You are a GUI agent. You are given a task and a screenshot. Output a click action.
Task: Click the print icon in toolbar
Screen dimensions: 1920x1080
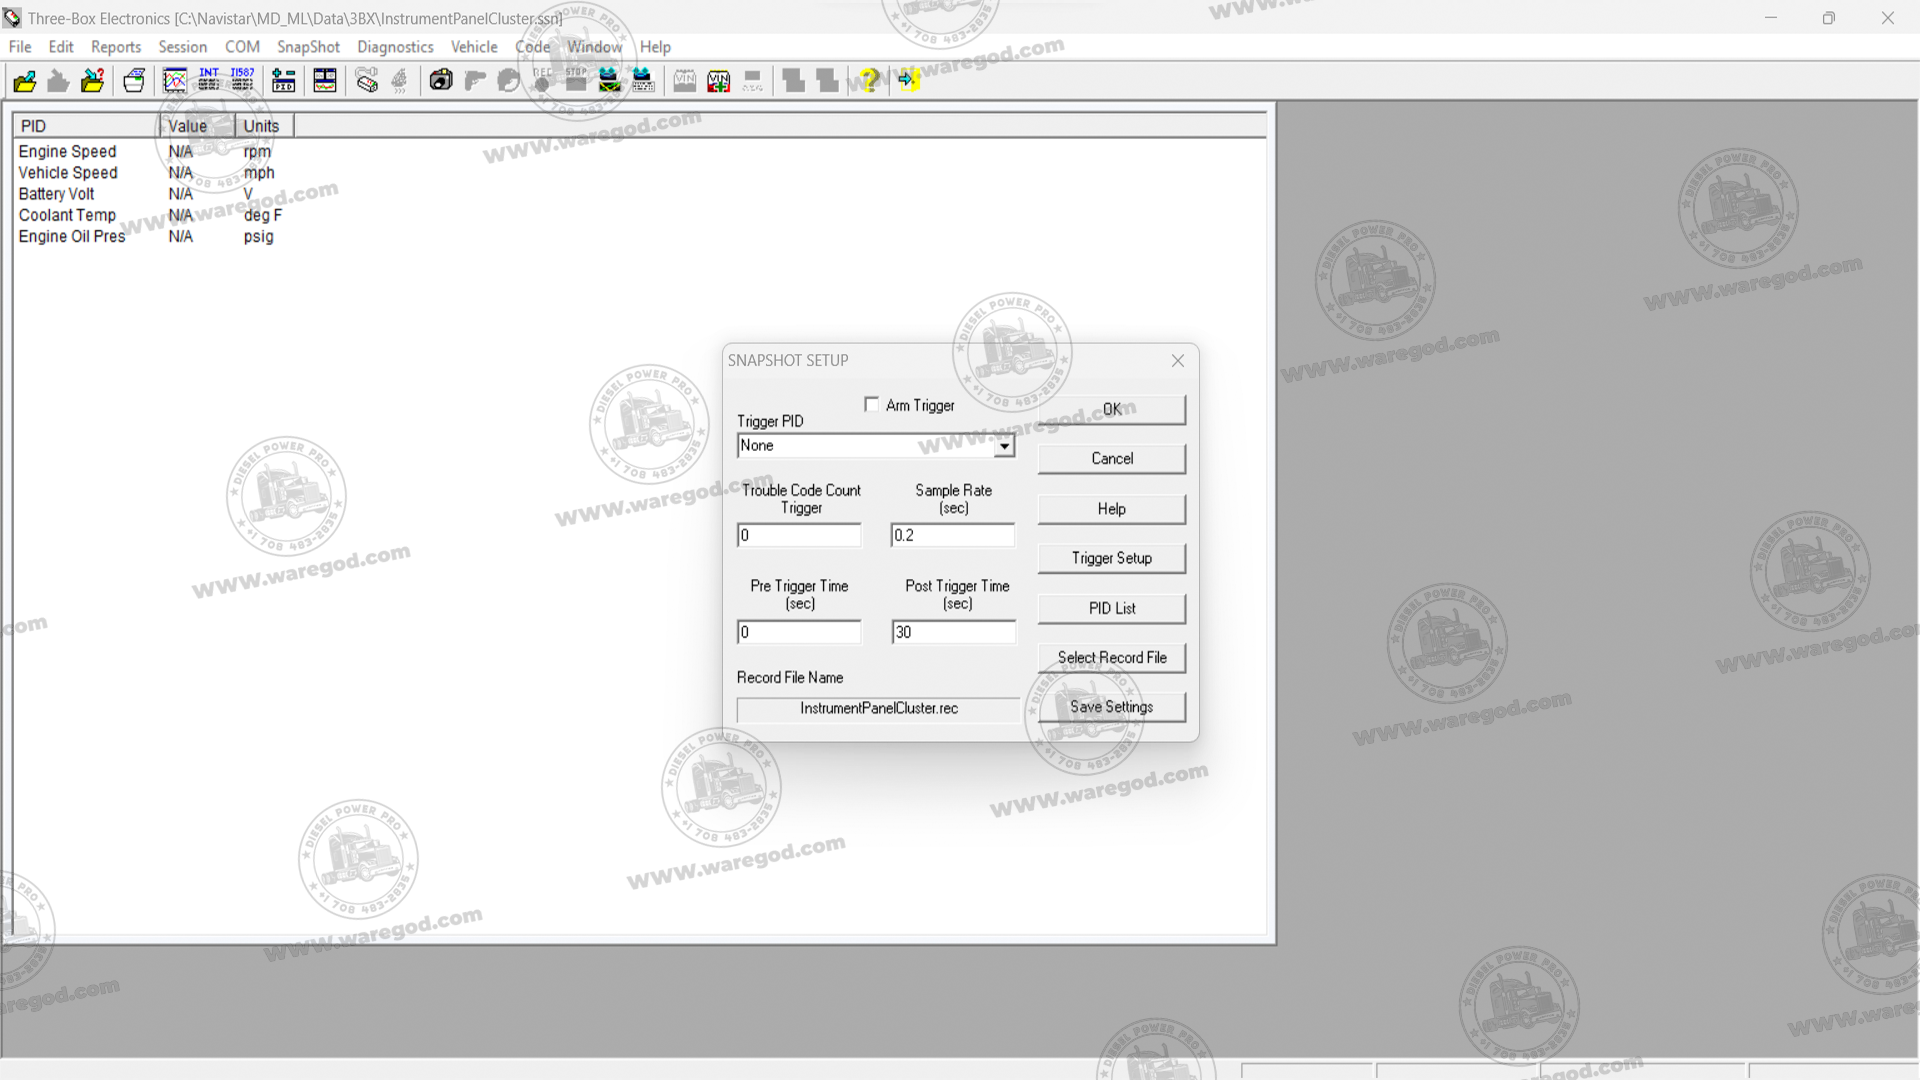click(134, 81)
